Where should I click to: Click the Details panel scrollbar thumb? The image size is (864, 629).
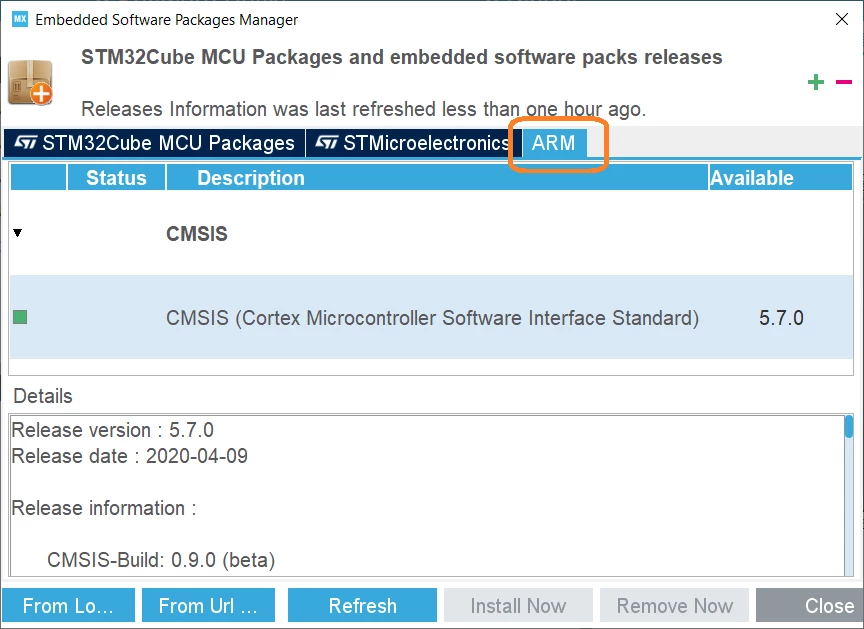[x=849, y=427]
